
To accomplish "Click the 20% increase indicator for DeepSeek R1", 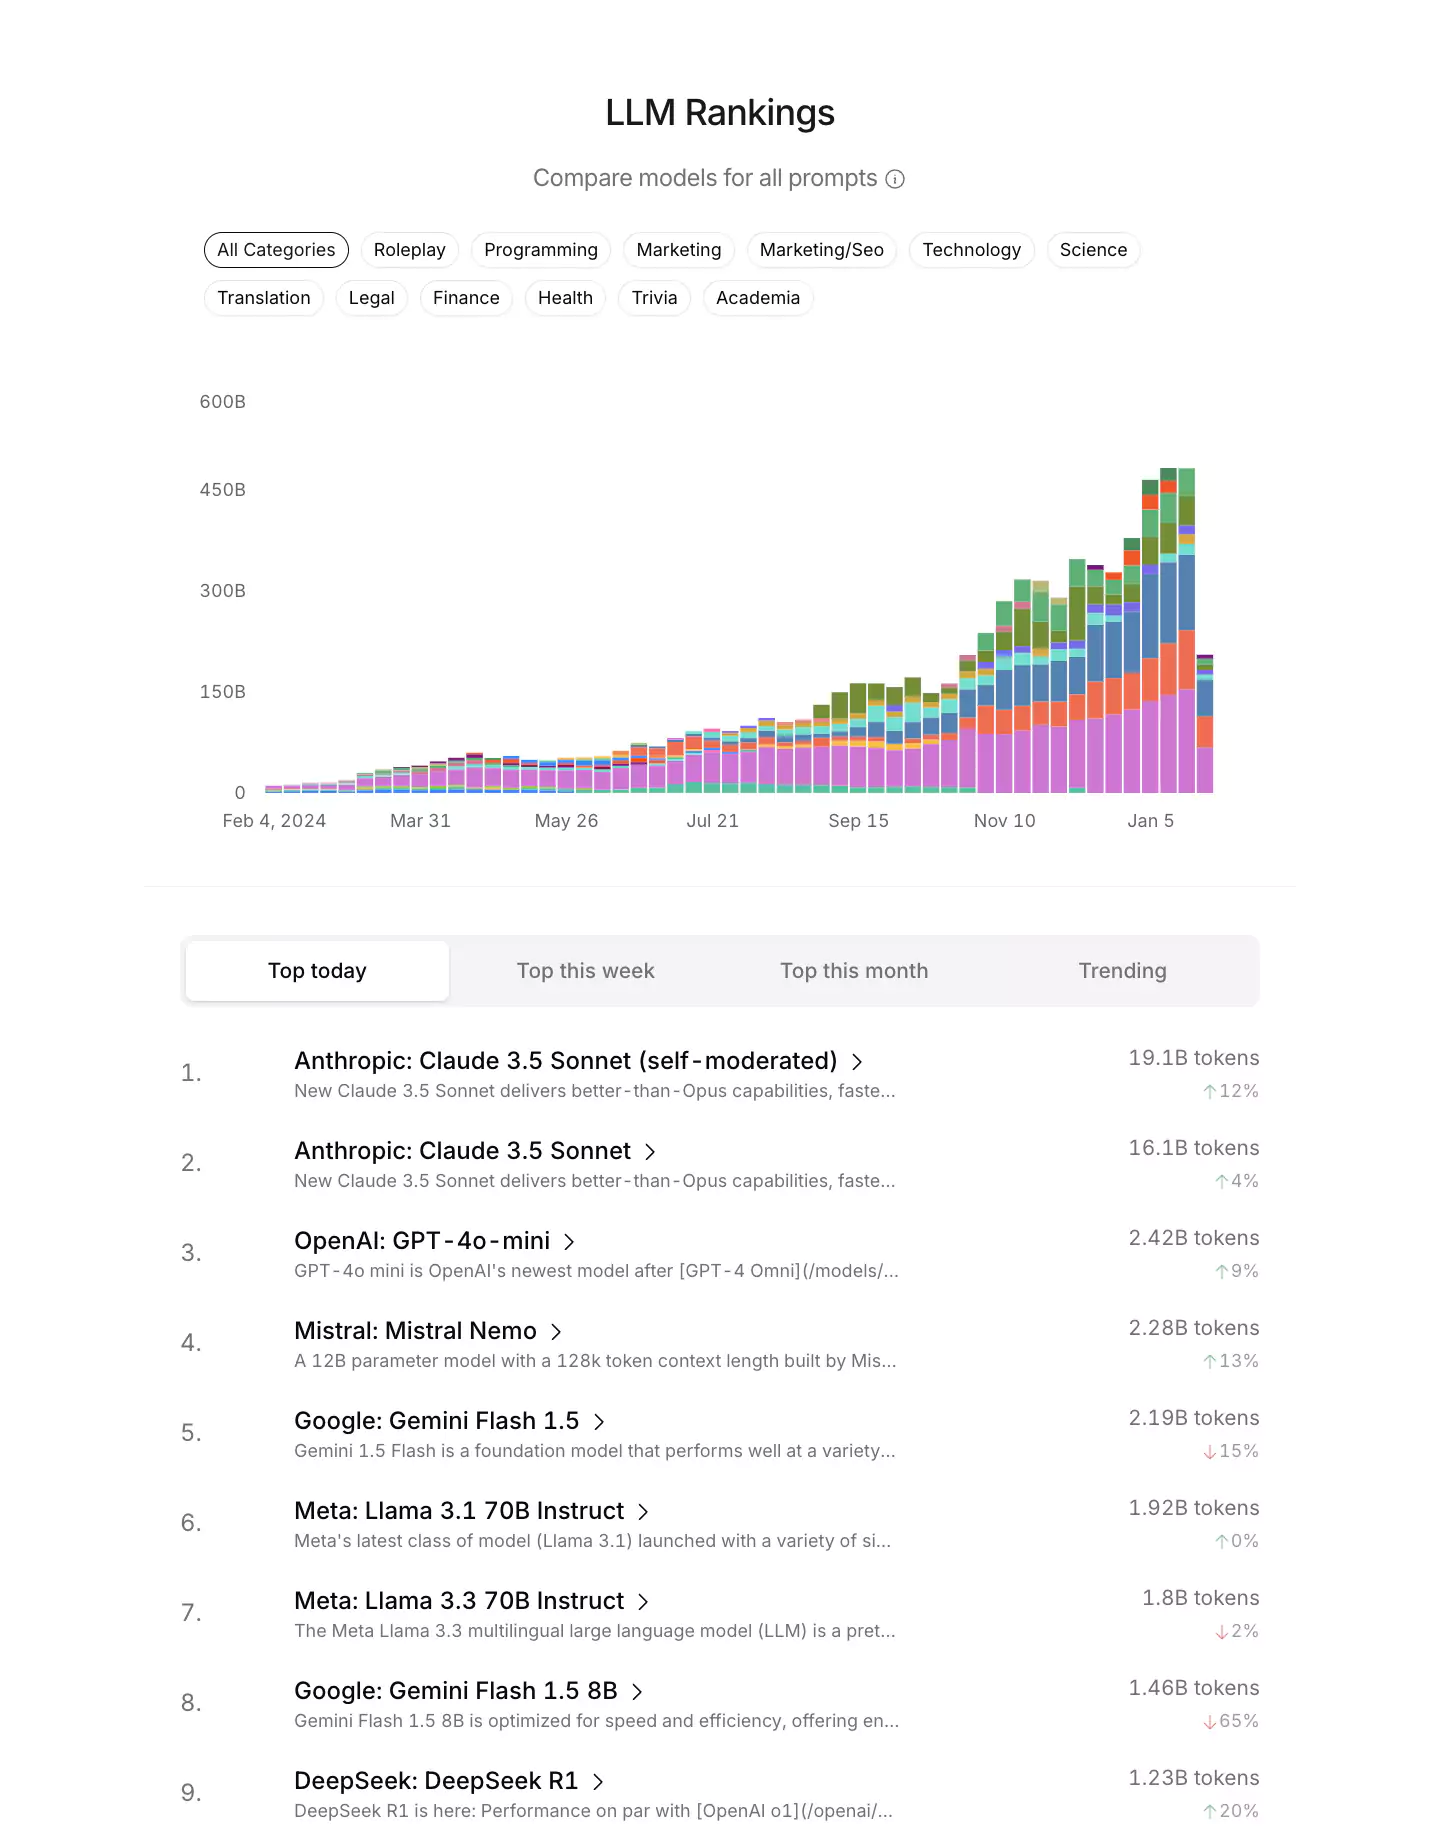I will point(1231,1811).
